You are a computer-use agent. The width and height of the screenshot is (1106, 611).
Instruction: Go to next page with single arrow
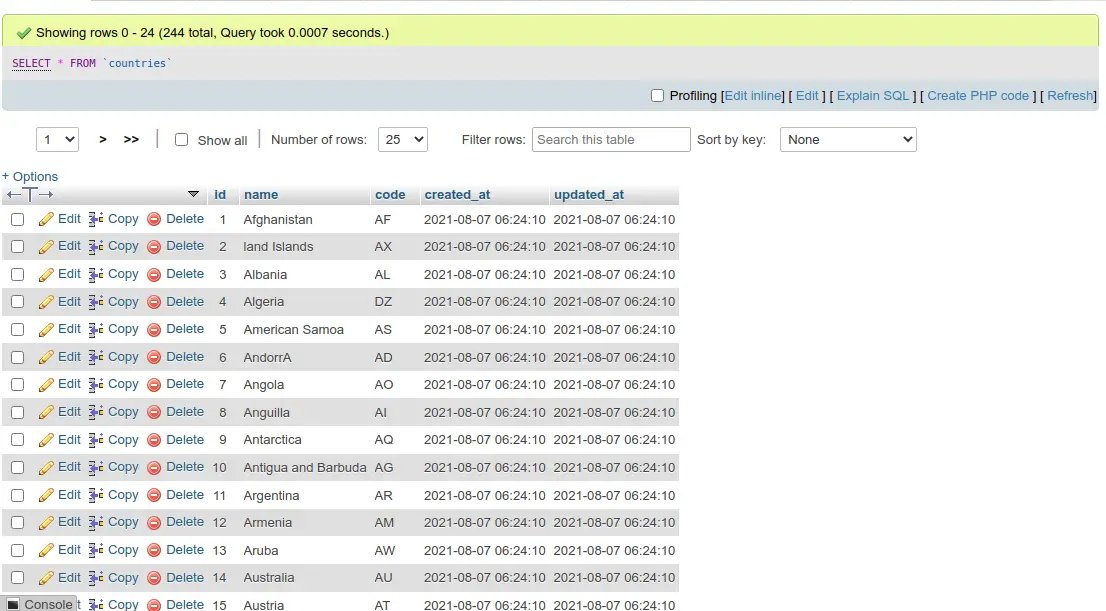[103, 140]
